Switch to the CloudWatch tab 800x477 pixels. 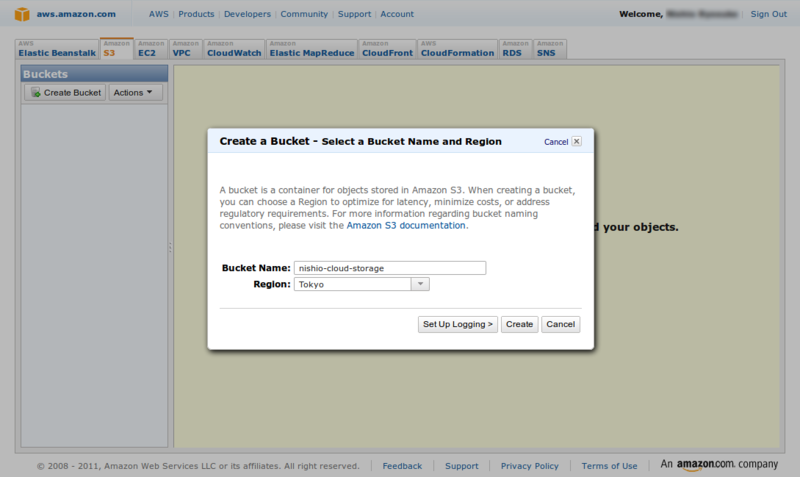234,49
